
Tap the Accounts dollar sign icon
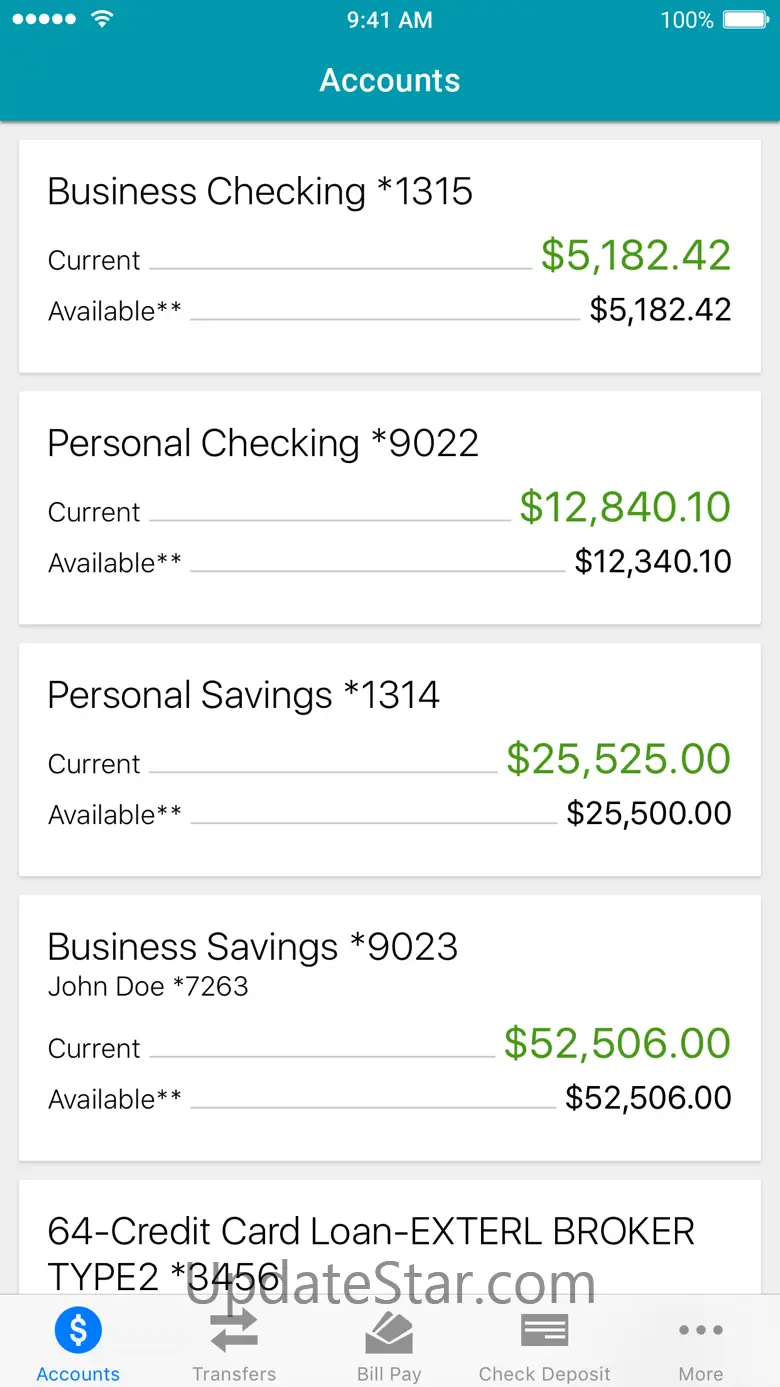click(78, 1330)
